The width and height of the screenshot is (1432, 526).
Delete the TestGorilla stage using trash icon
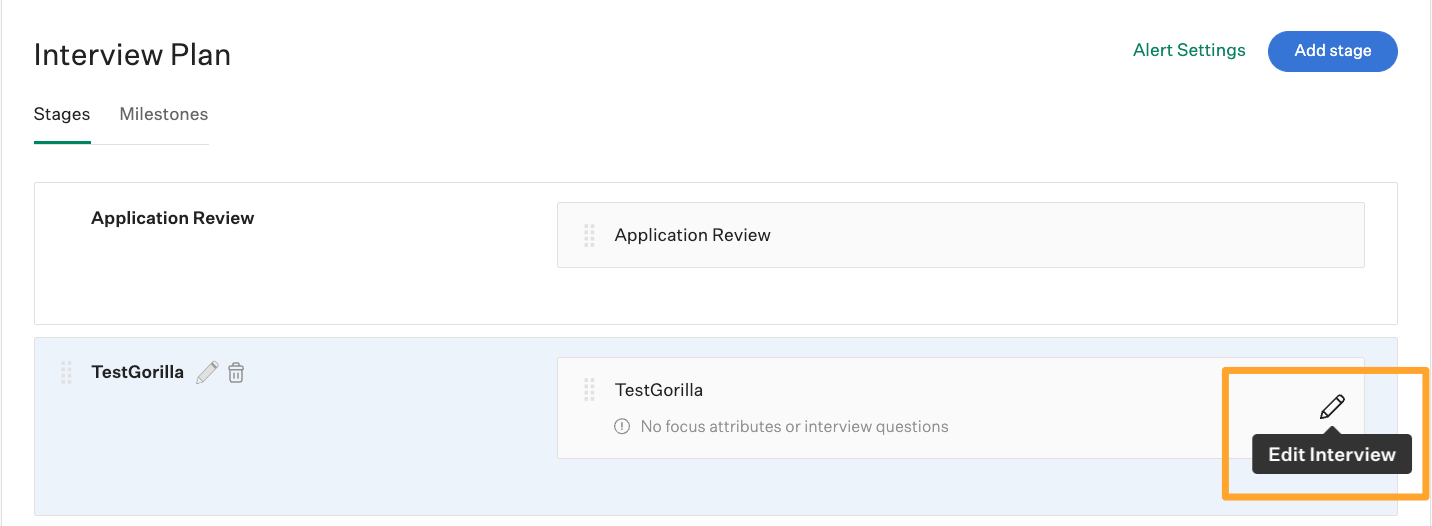(236, 373)
